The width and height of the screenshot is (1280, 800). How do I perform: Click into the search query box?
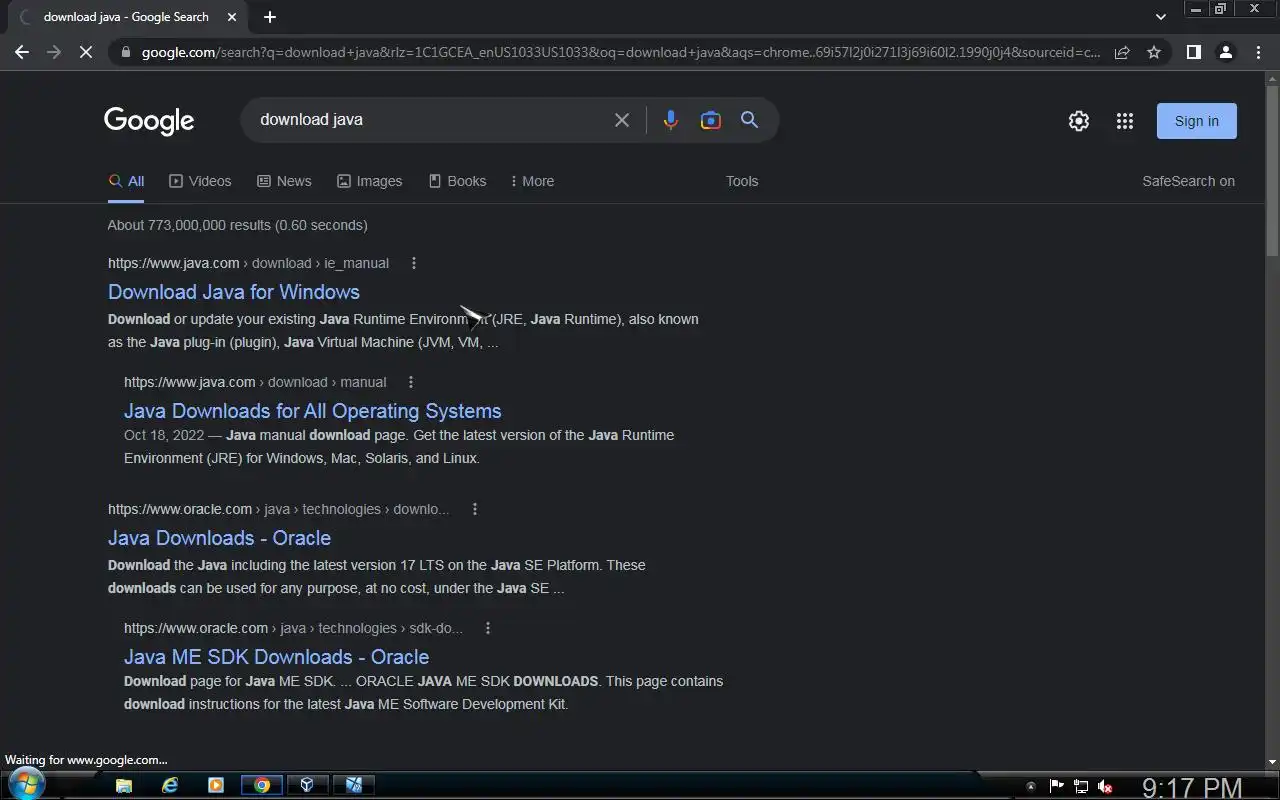[430, 120]
